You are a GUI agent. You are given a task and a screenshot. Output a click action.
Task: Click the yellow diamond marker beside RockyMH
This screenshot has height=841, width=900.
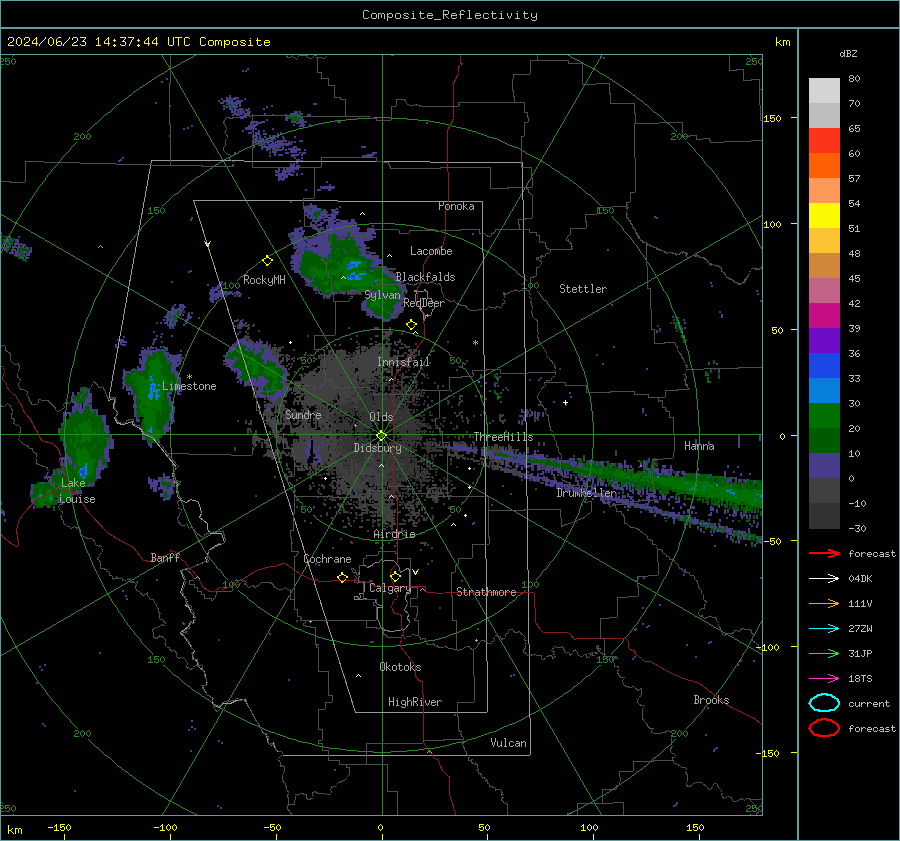click(267, 261)
